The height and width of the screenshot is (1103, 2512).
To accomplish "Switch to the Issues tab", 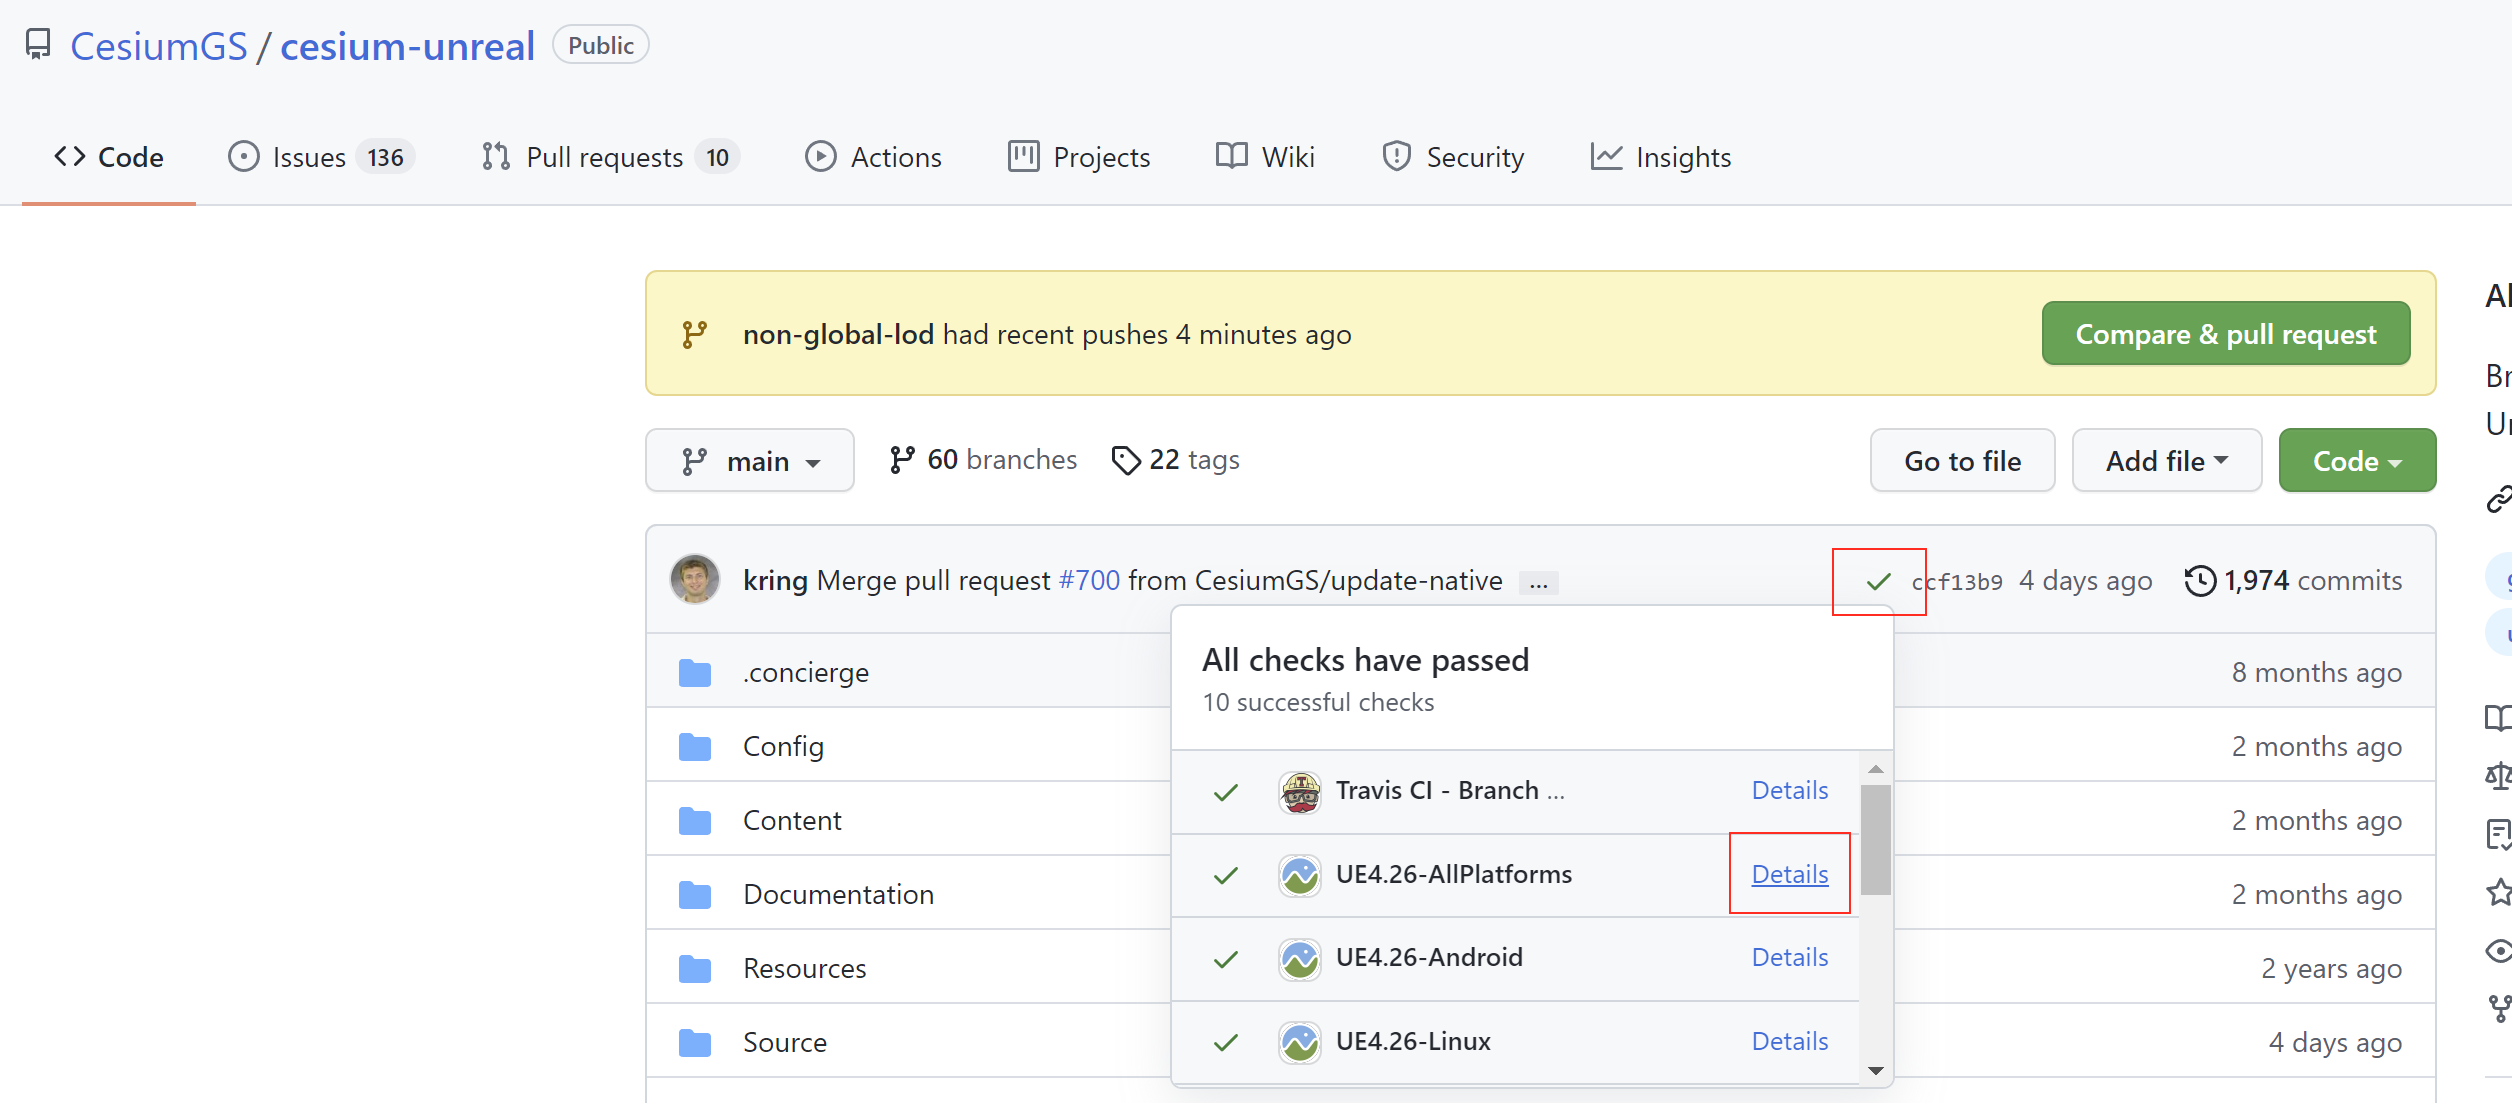I will (x=309, y=156).
